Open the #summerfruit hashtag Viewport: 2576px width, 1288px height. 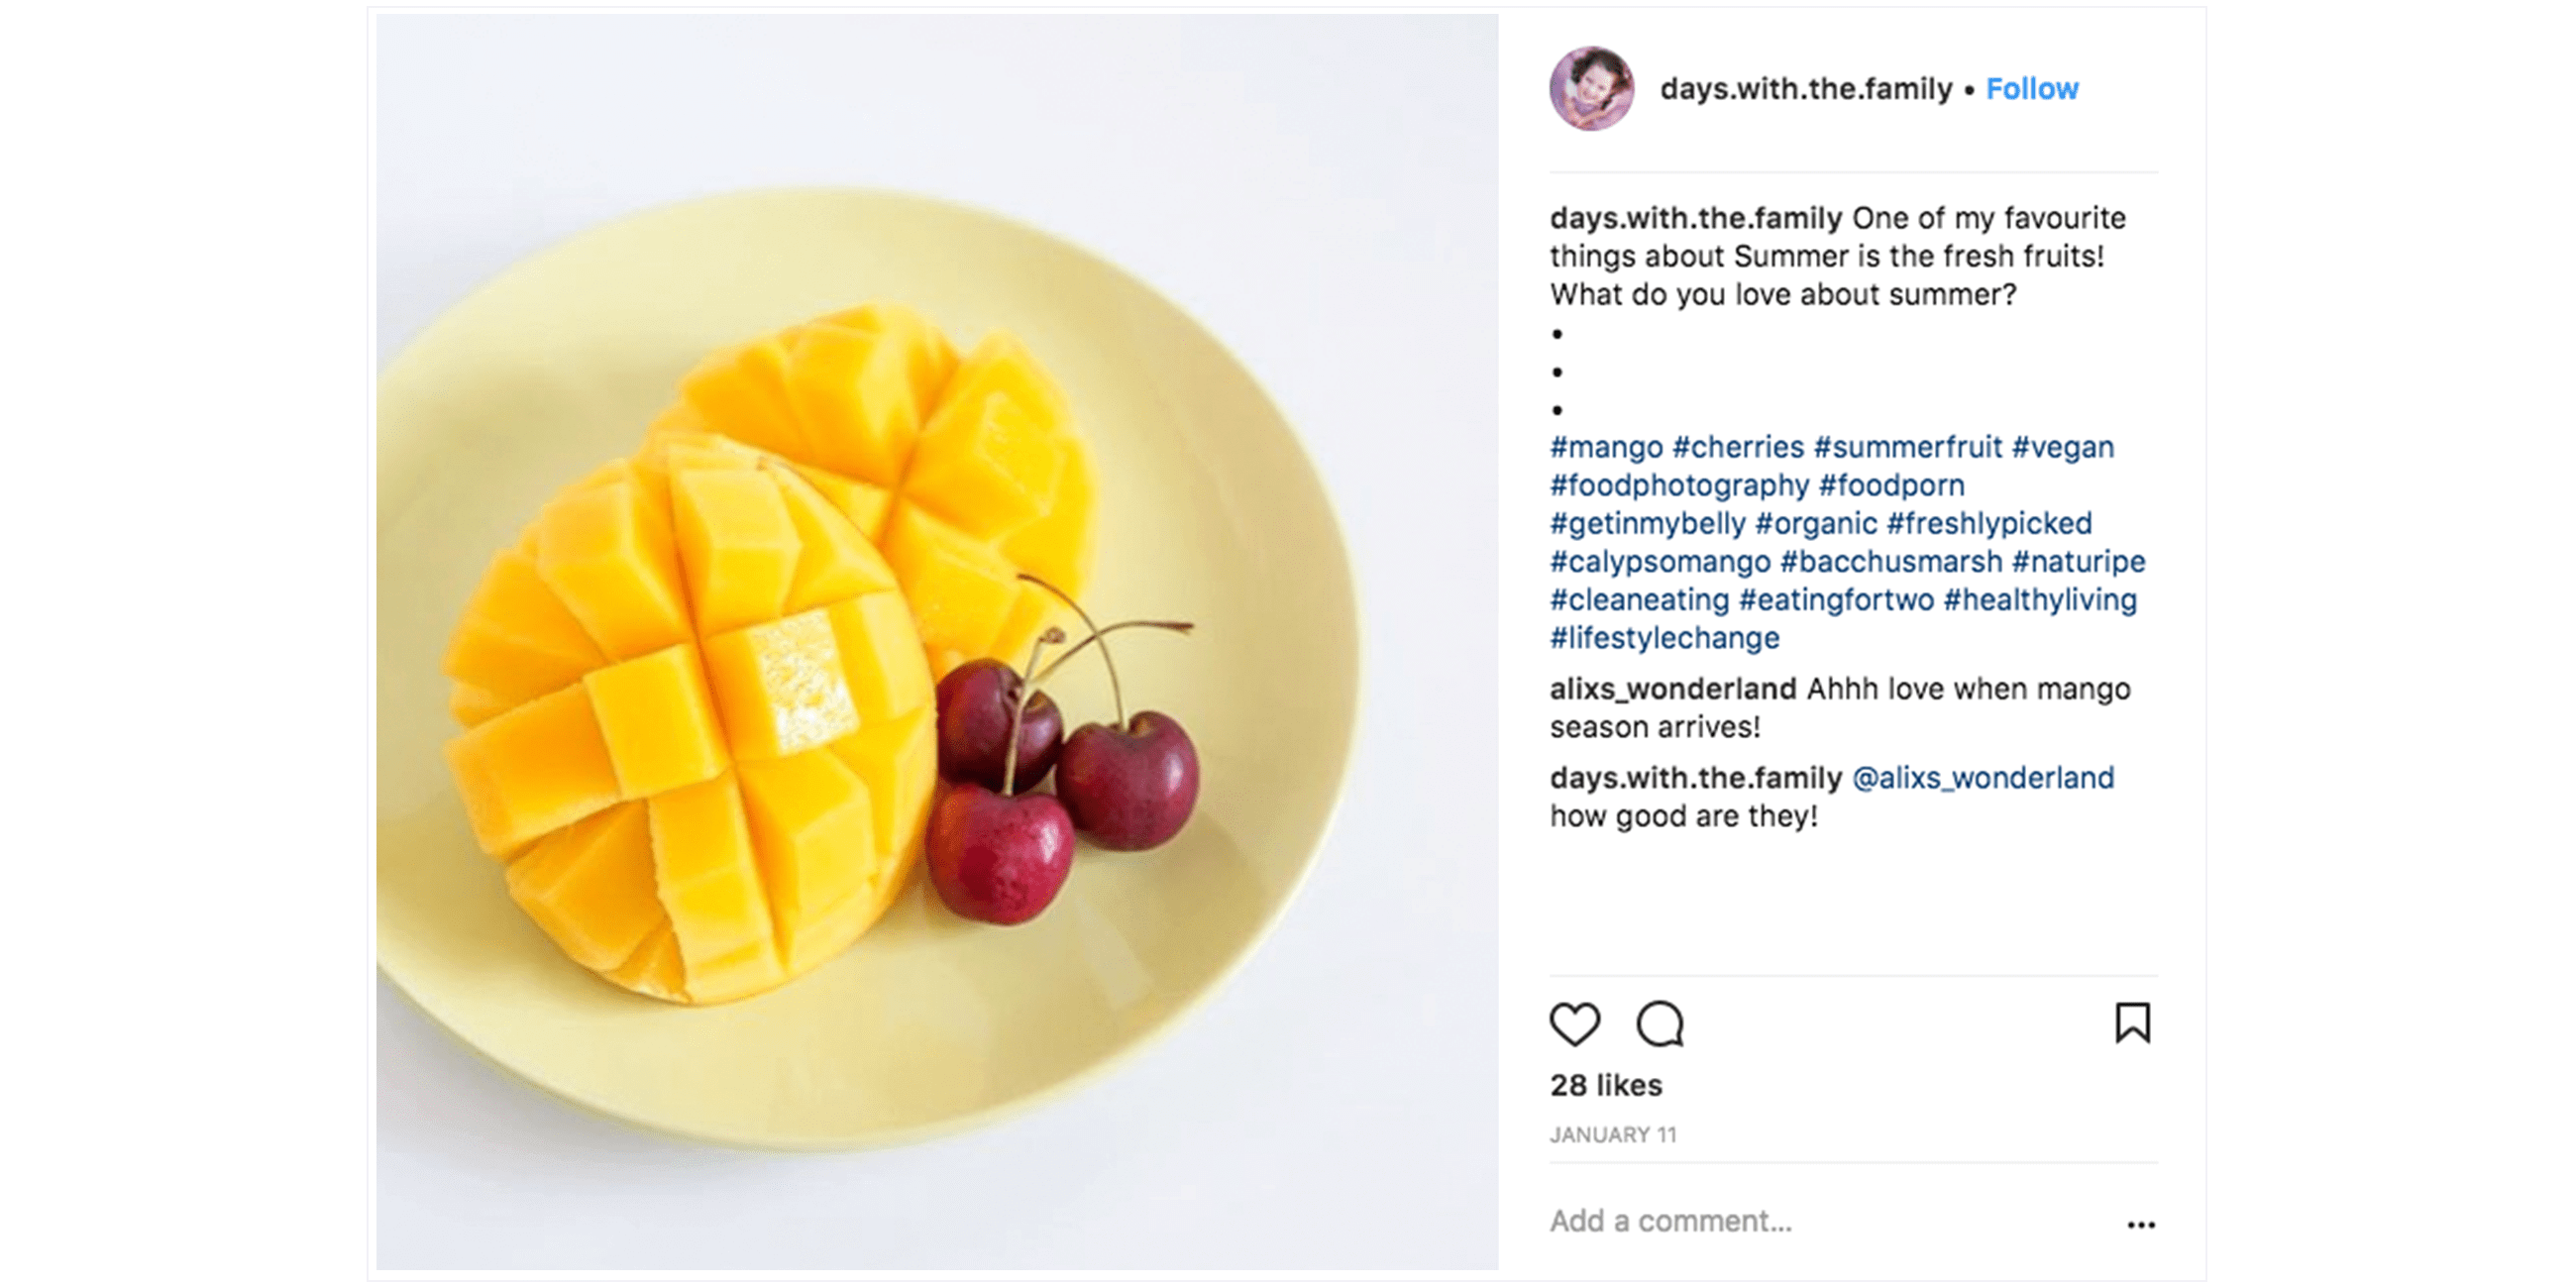(1908, 447)
